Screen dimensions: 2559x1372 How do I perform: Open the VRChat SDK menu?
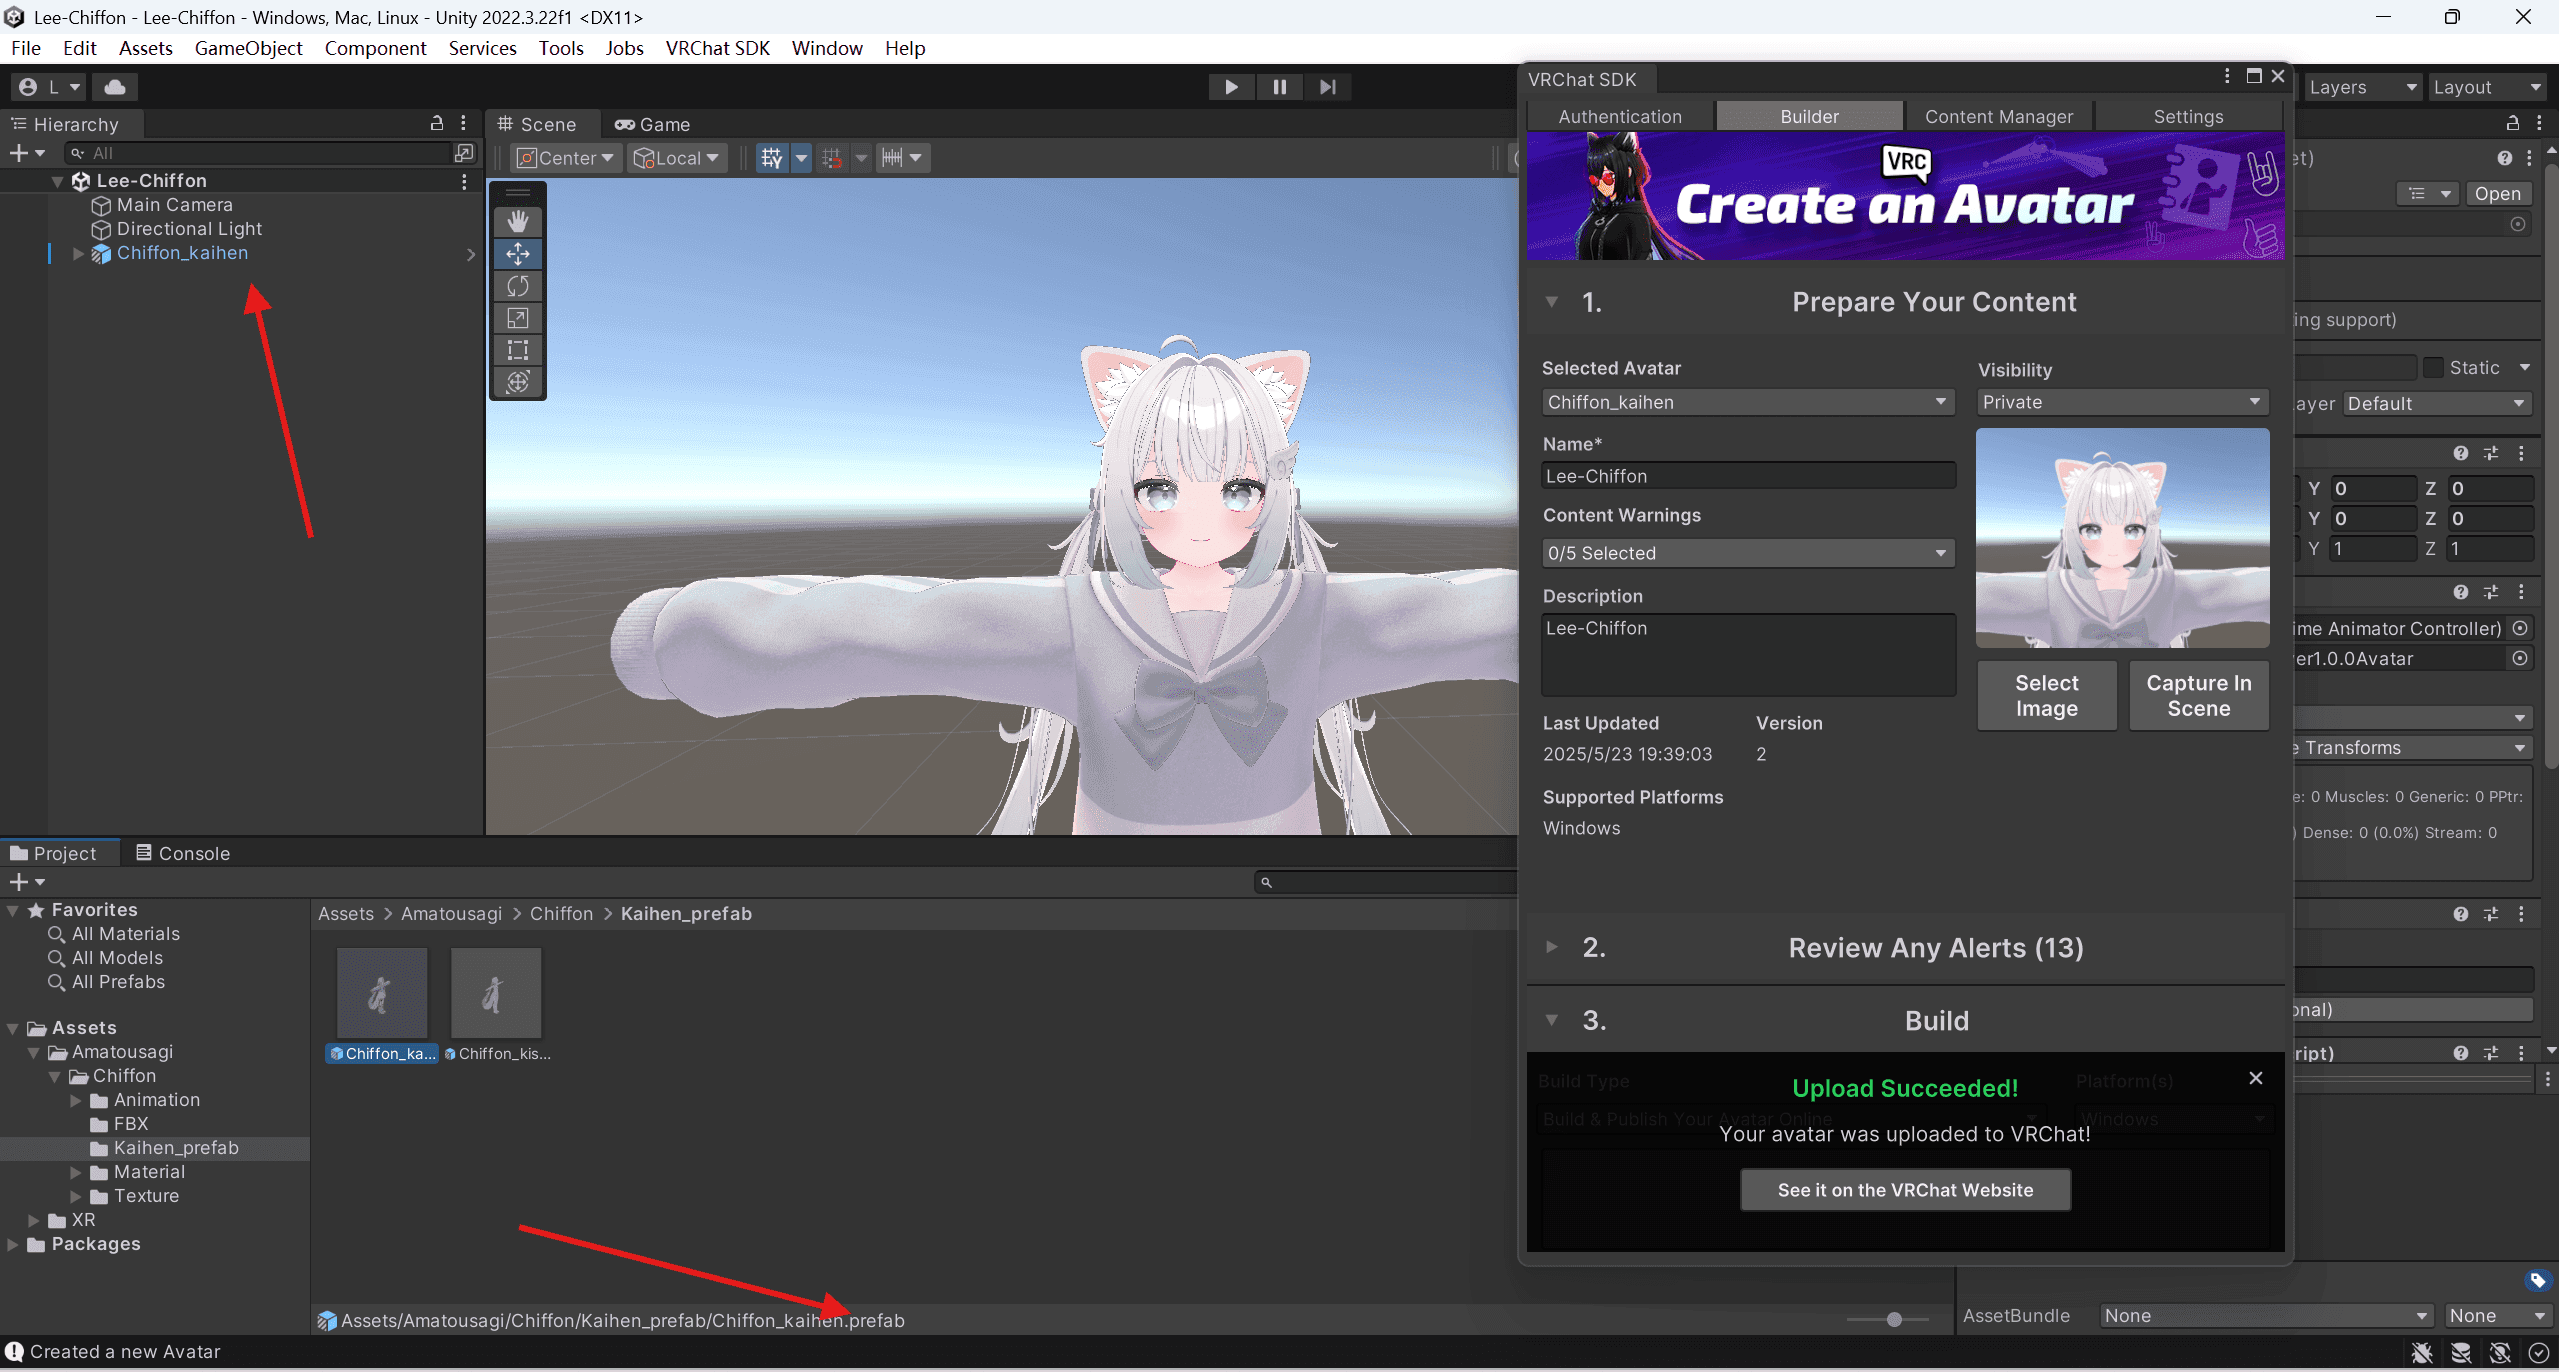(718, 47)
